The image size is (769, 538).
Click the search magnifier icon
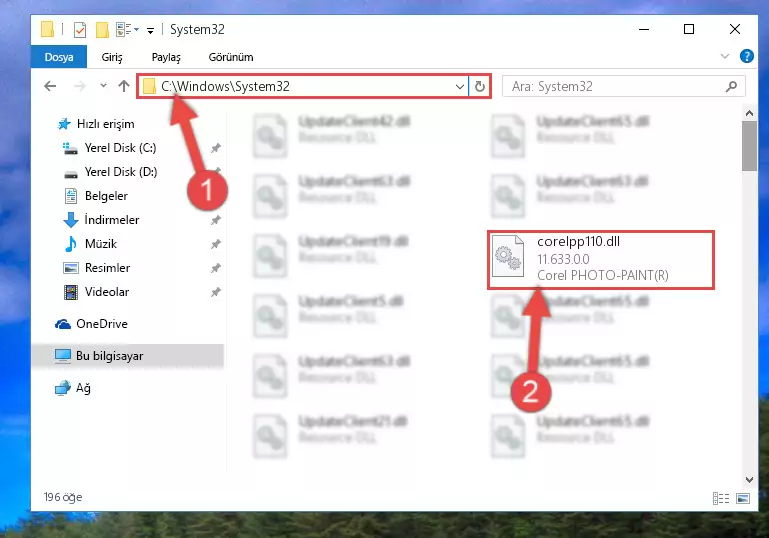[731, 87]
